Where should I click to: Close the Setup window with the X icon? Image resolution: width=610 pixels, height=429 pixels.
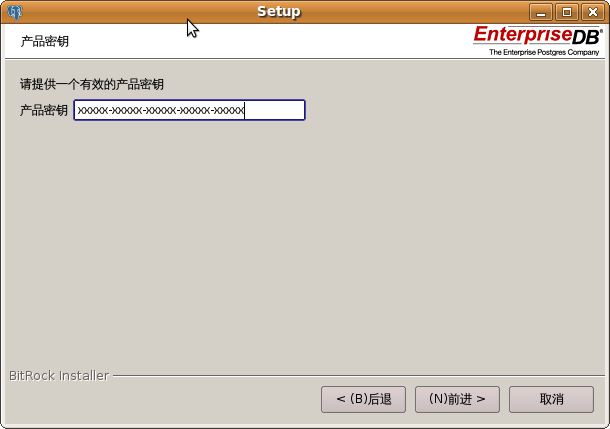click(x=592, y=12)
